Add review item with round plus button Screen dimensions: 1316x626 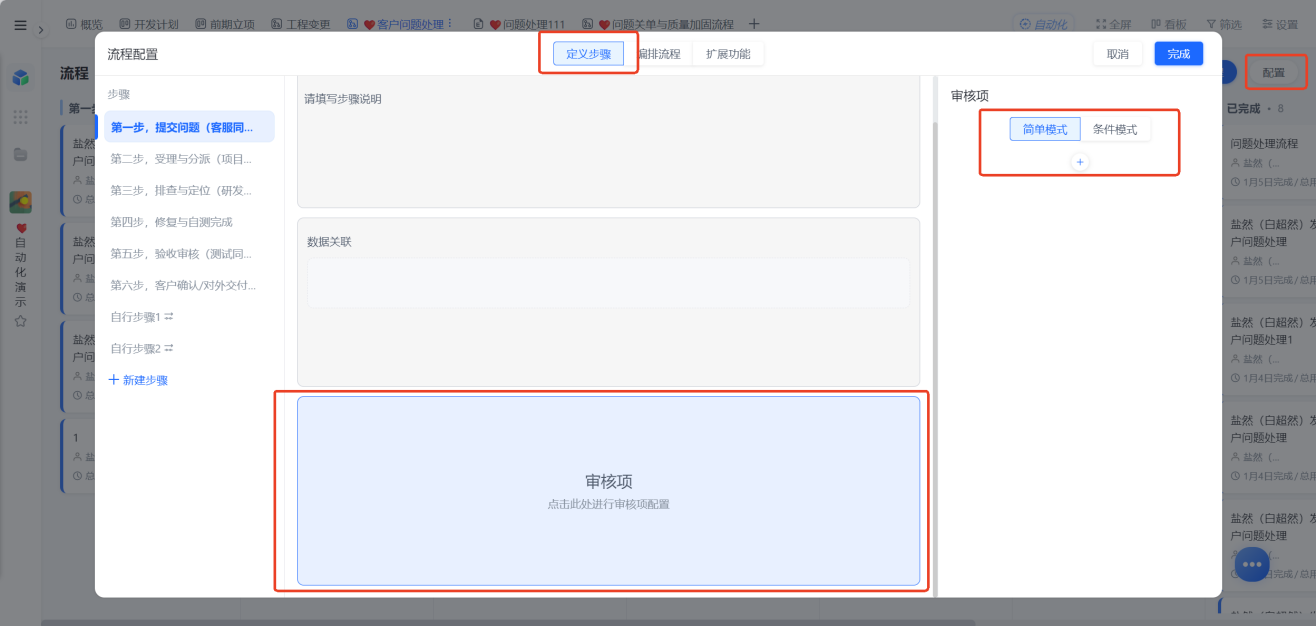tap(1080, 161)
